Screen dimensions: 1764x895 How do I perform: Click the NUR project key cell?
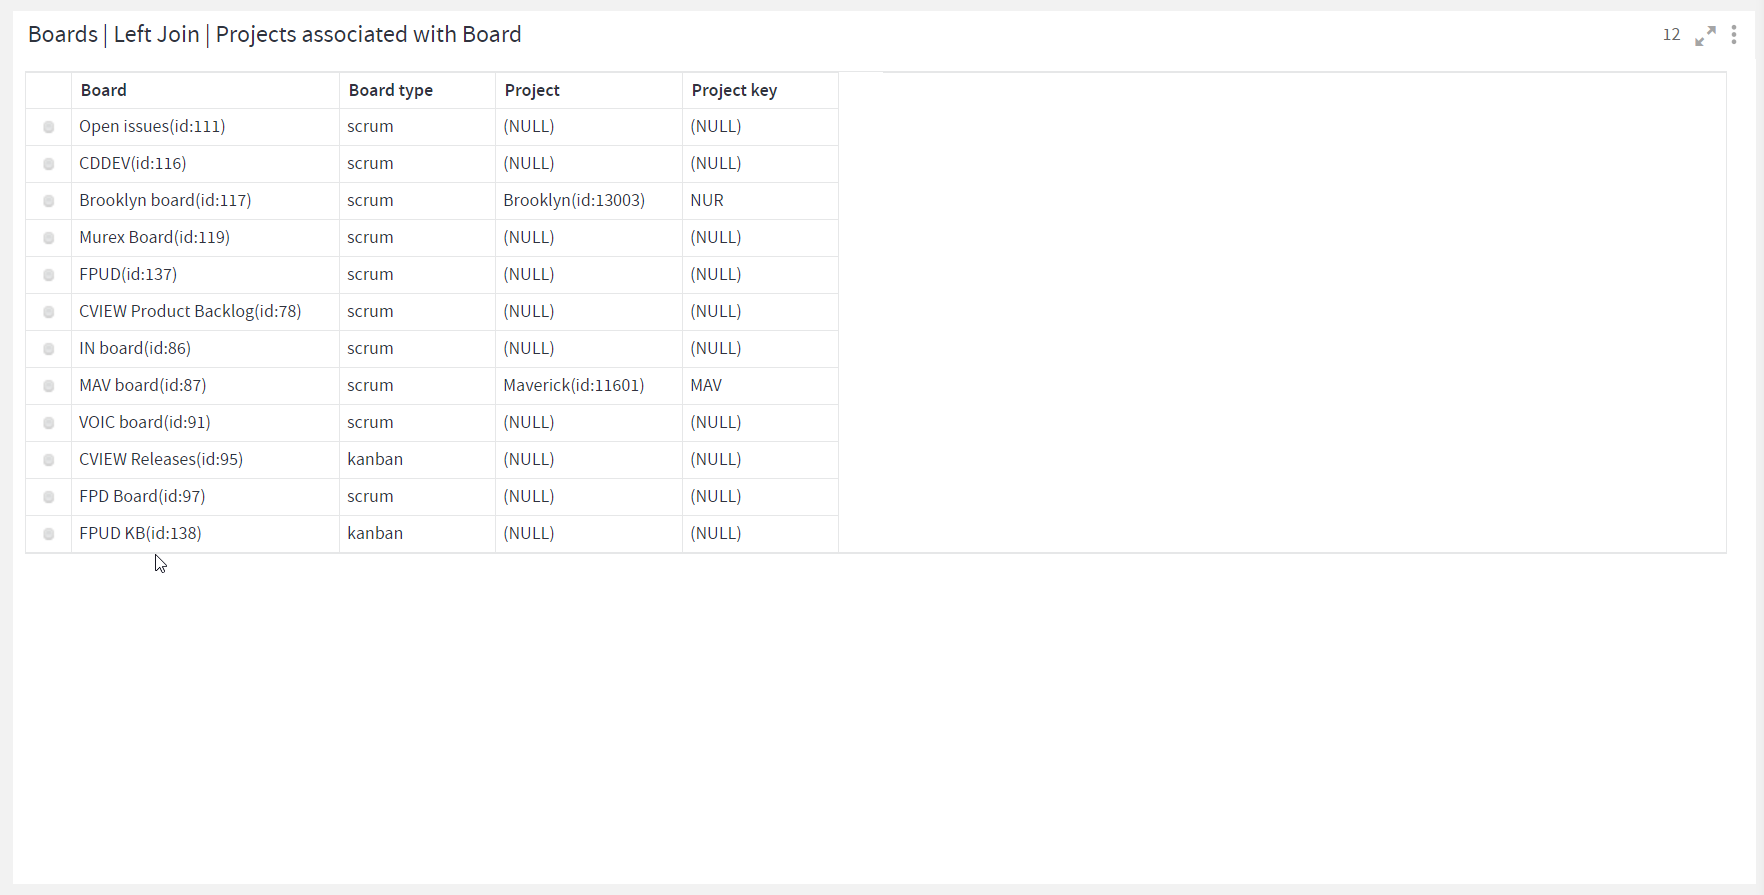(x=760, y=200)
